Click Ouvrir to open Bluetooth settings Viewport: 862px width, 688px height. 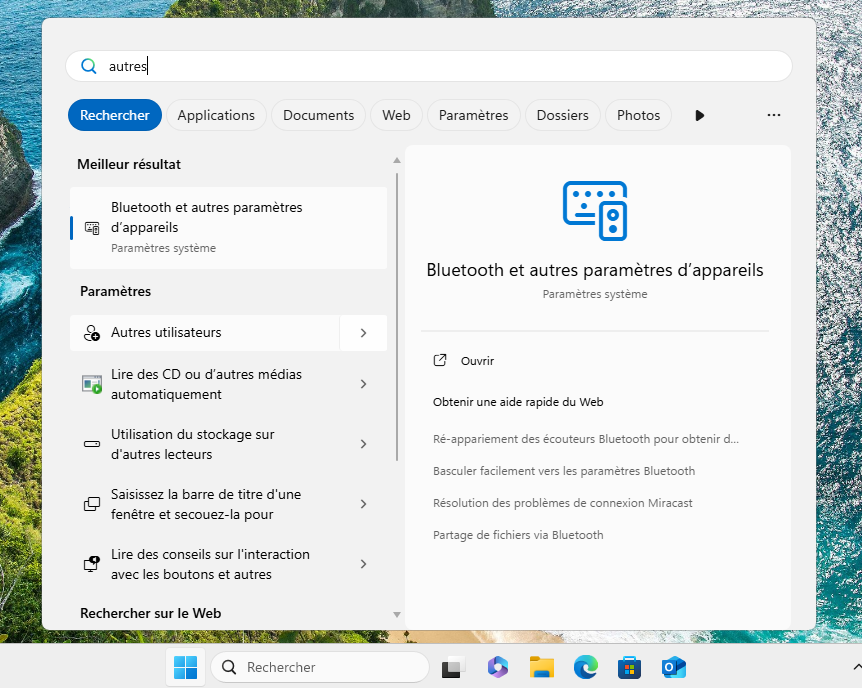click(x=477, y=361)
